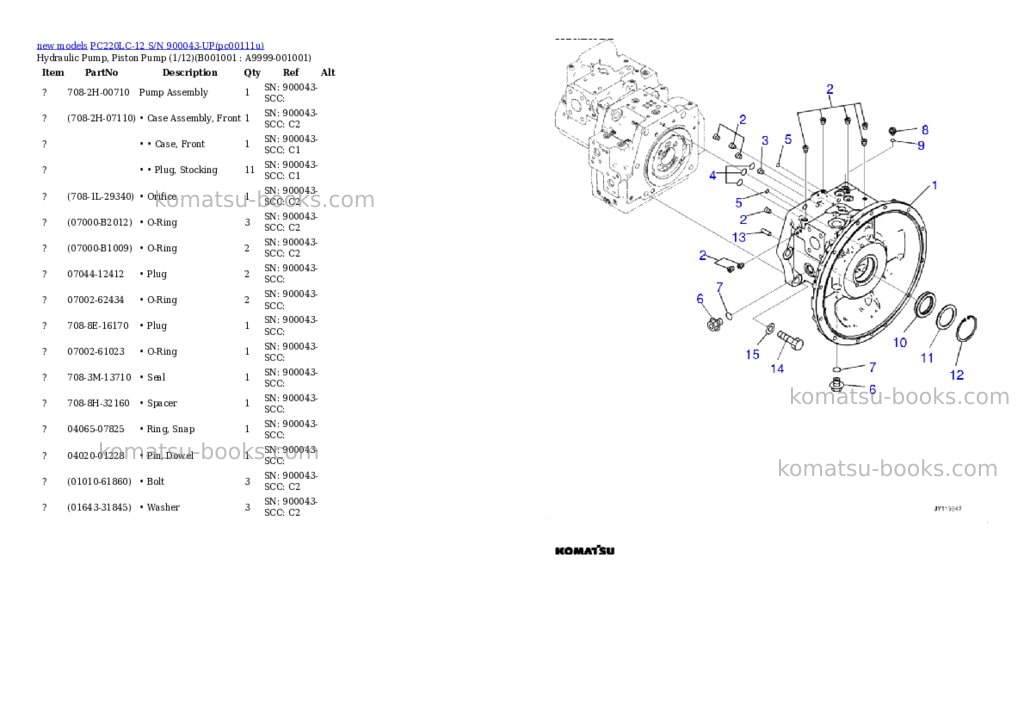Select part number (07000-B2012)

click(x=99, y=223)
